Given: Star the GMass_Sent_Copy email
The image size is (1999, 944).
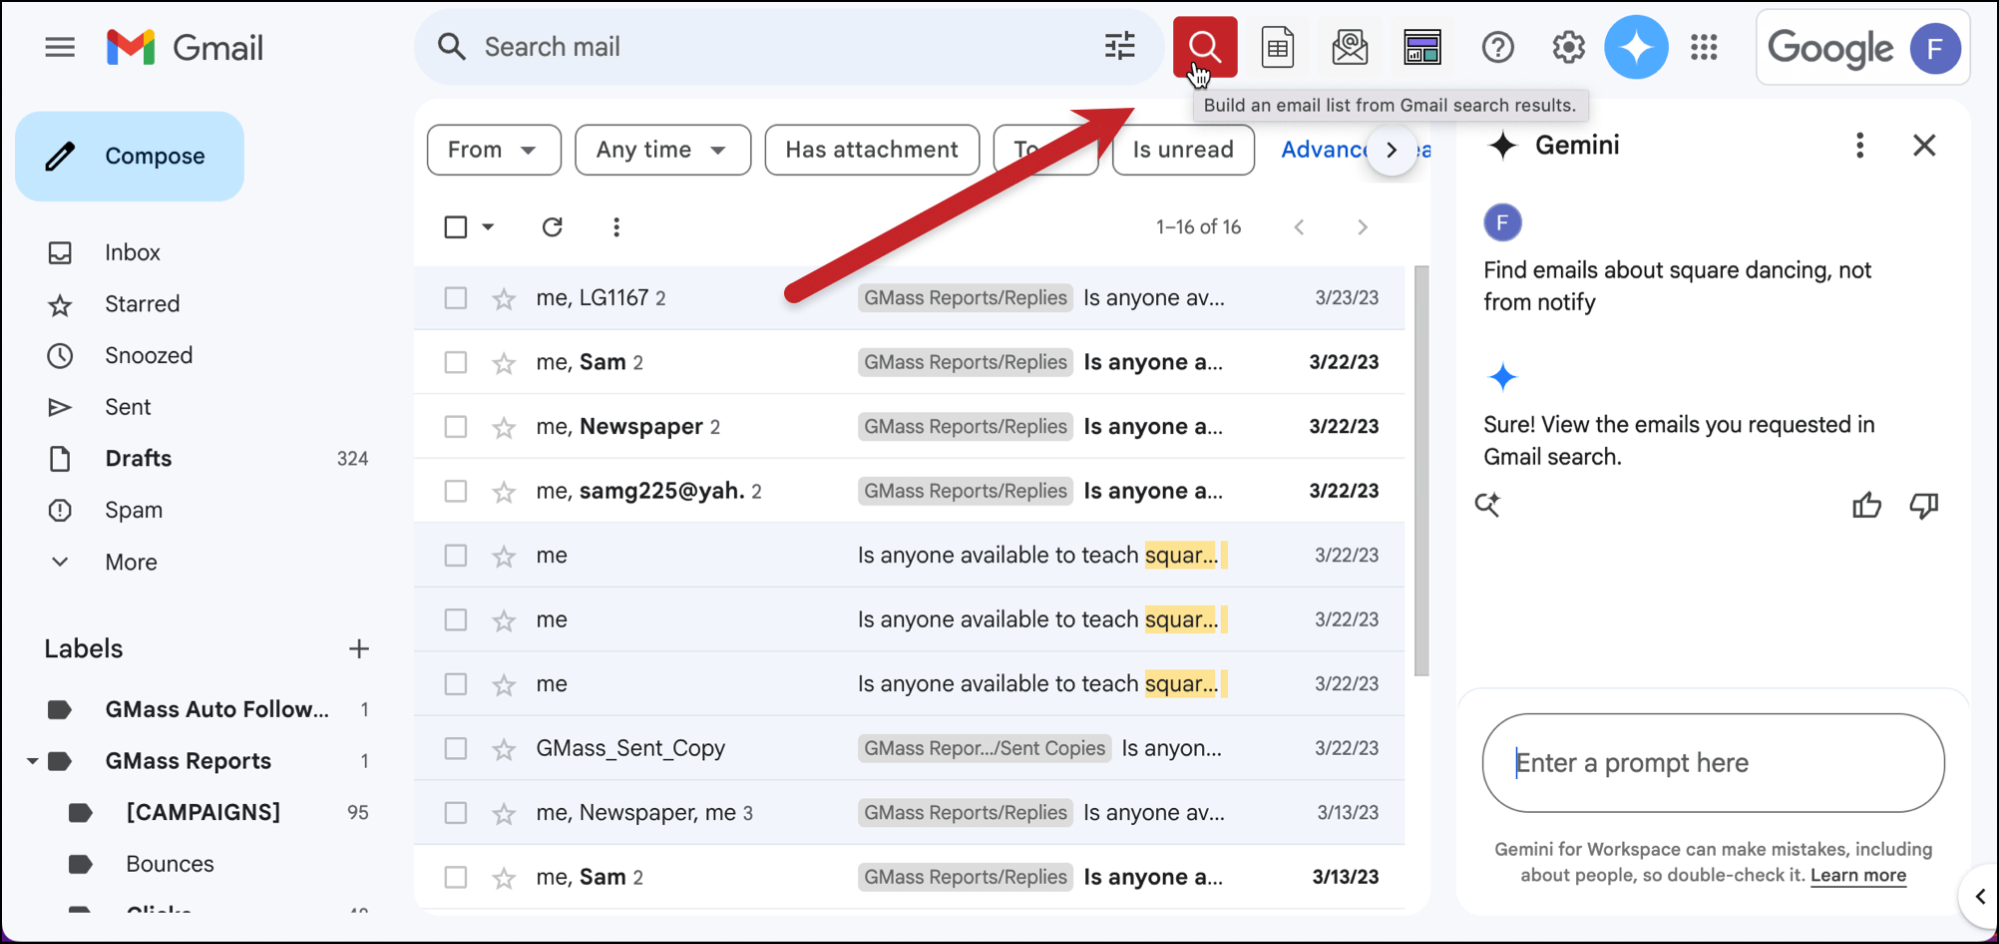Looking at the screenshot, I should 504,749.
